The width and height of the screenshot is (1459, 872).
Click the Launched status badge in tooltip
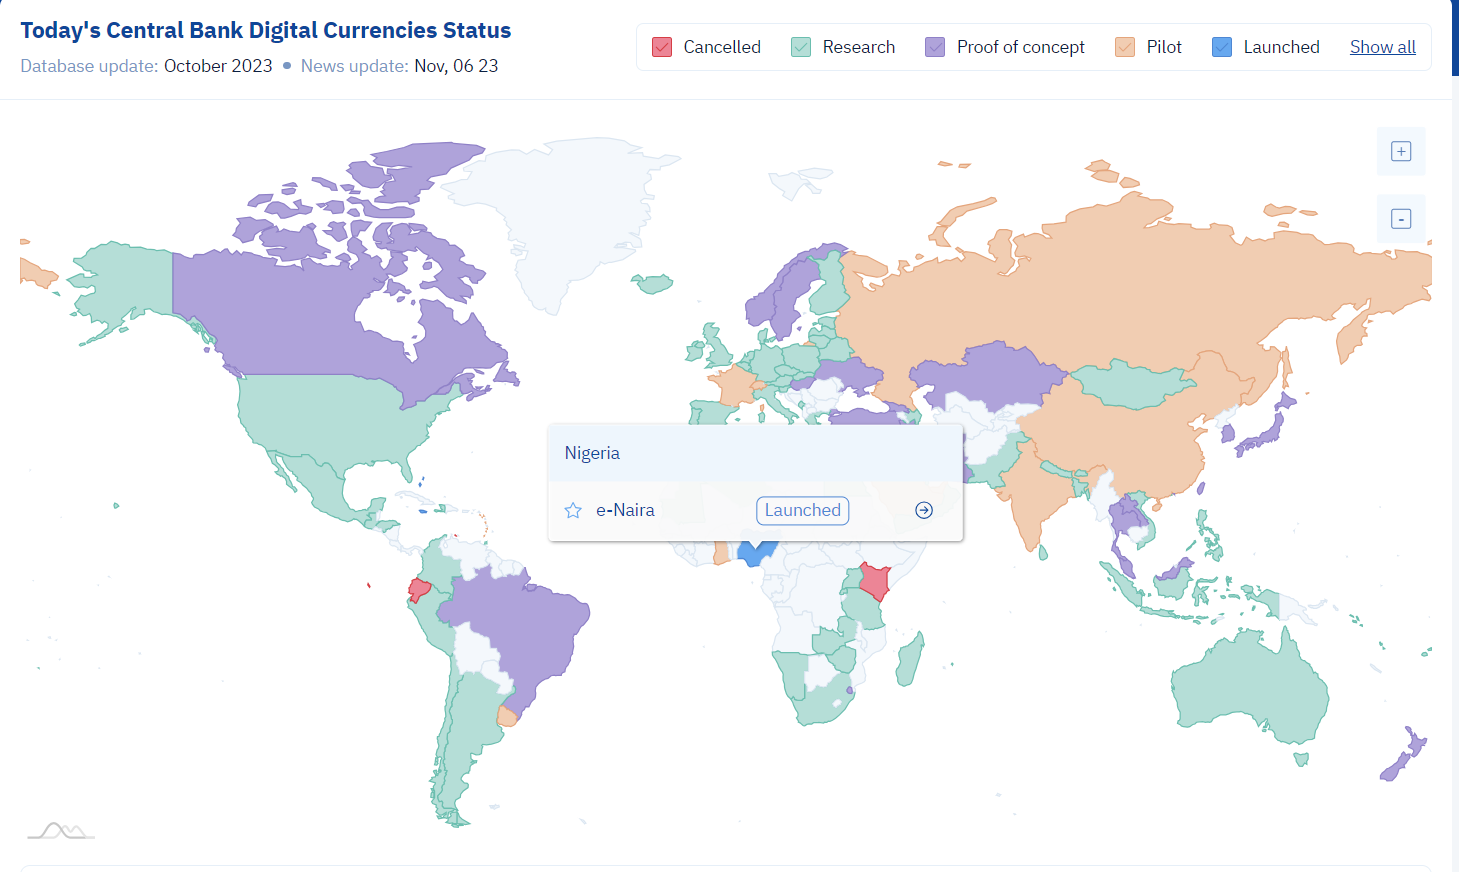tap(803, 510)
